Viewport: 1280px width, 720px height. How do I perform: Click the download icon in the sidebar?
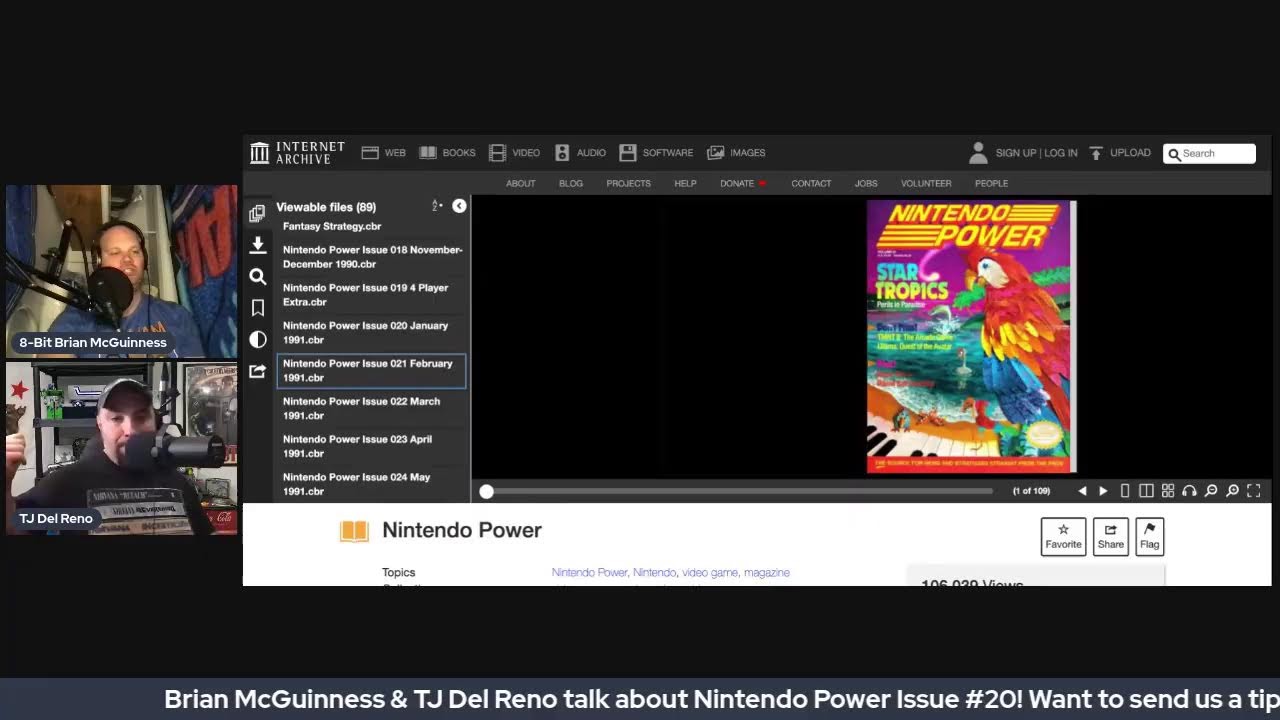point(257,245)
